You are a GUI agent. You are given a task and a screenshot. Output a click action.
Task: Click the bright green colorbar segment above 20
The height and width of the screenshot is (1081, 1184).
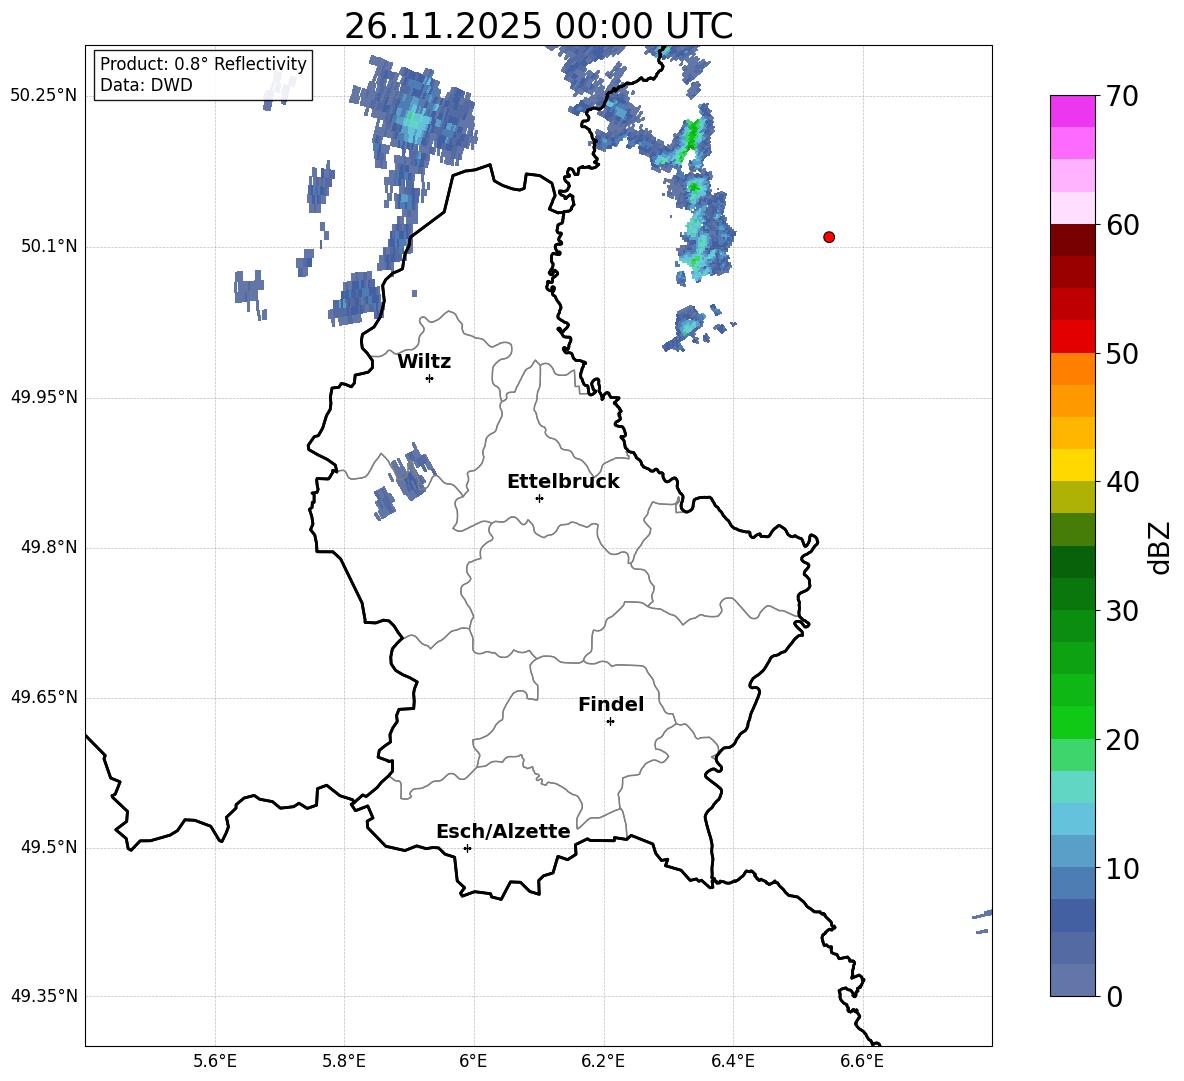point(1073,722)
